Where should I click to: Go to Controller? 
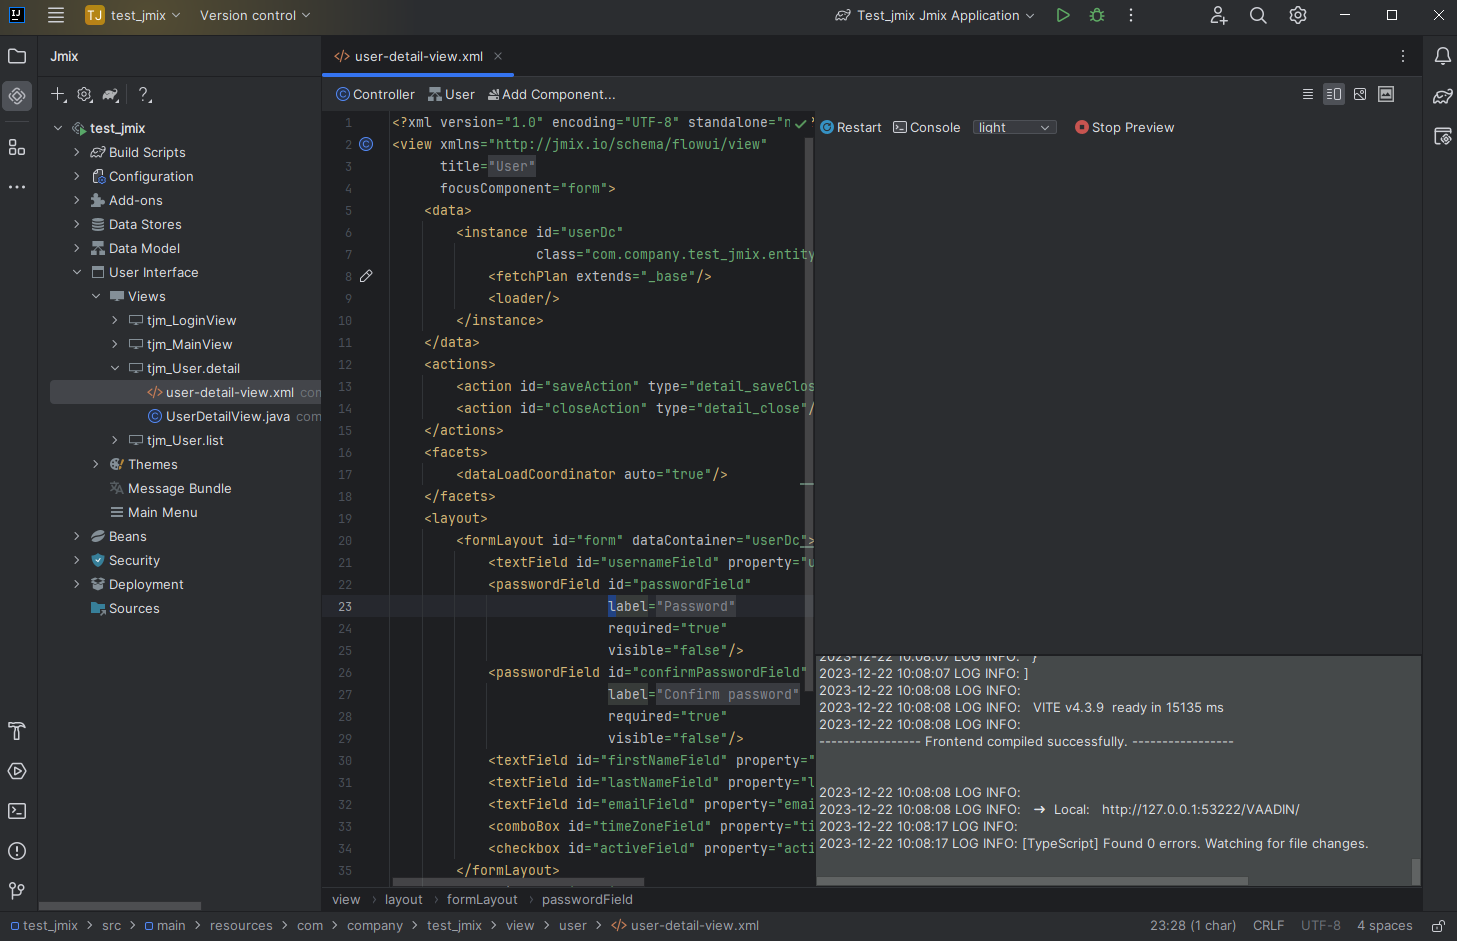(375, 94)
